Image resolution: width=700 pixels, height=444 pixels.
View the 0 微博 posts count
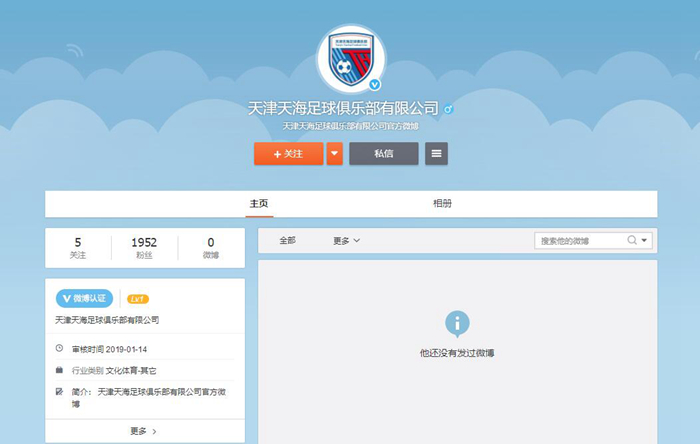click(x=211, y=248)
